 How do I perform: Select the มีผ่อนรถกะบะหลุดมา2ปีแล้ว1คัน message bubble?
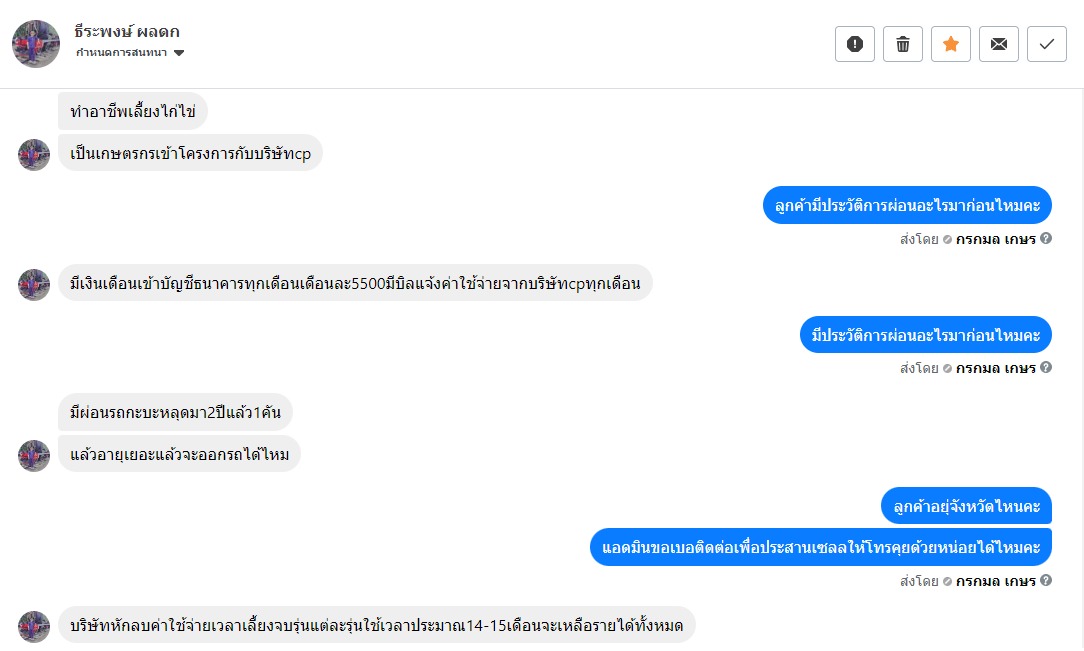tap(175, 412)
